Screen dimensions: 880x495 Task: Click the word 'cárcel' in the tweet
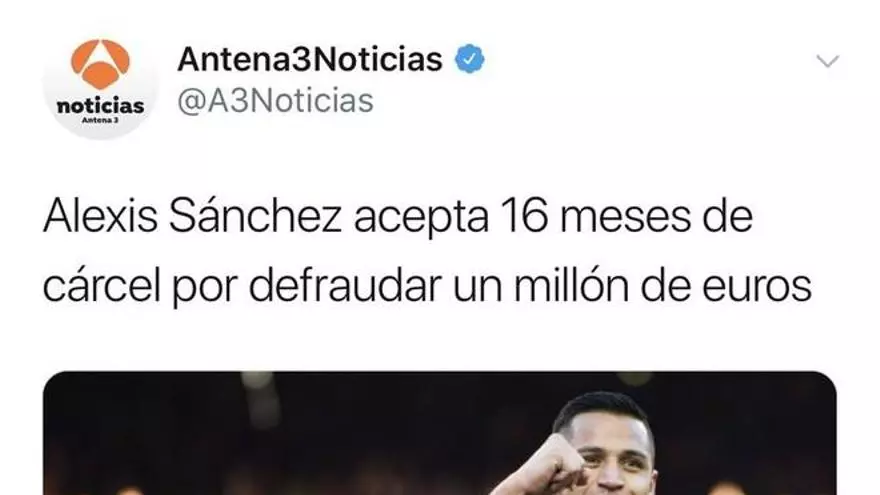102,286
